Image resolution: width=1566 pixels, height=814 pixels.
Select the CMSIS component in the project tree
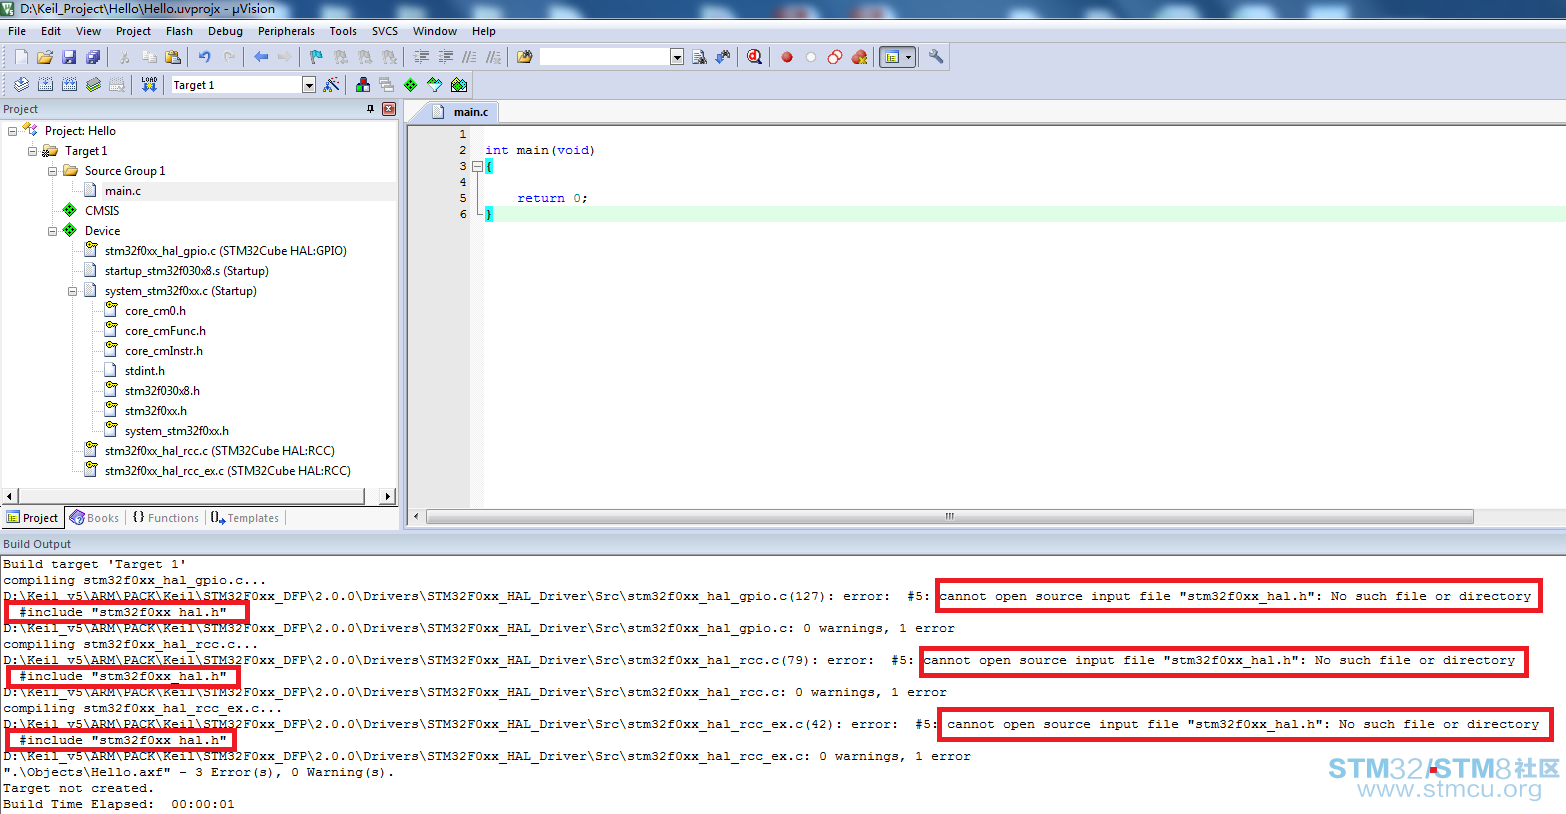tap(102, 211)
